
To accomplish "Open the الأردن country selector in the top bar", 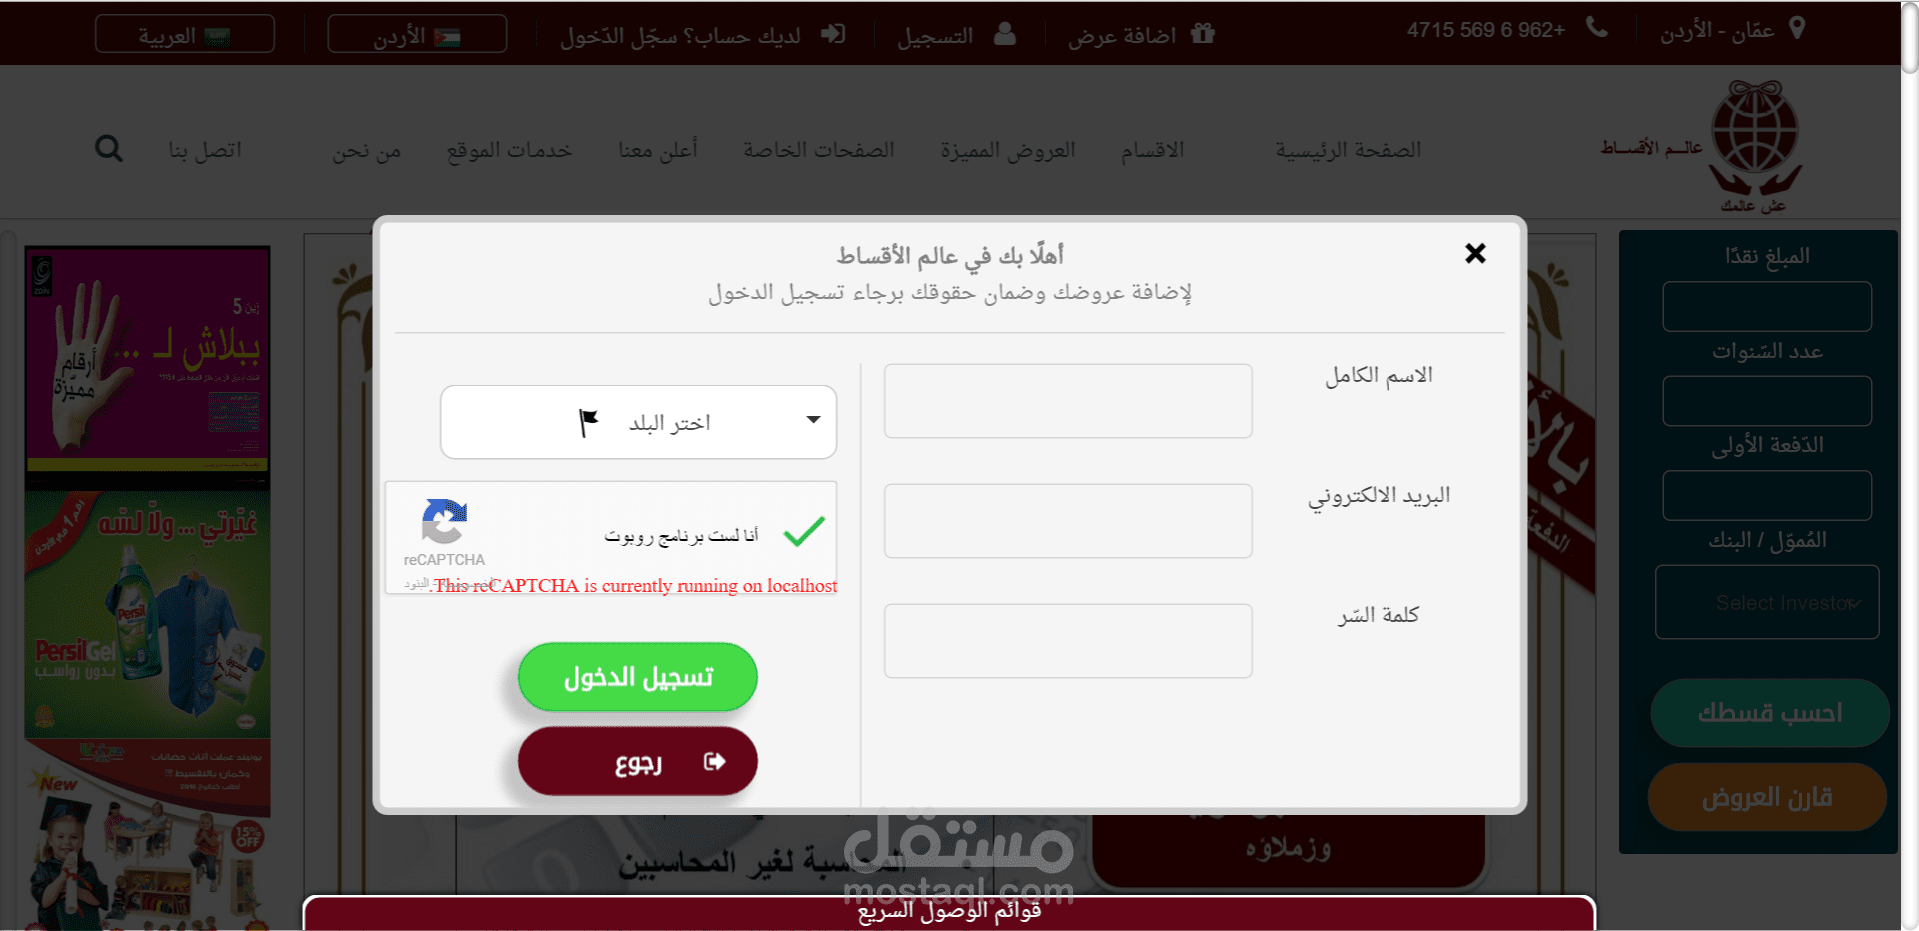I will coord(417,34).
